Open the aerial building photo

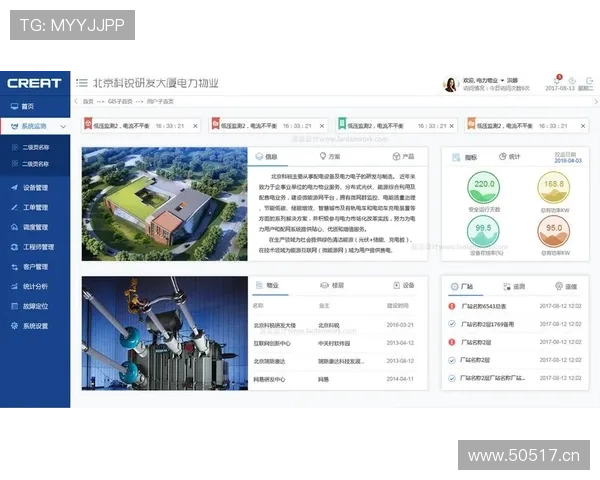pyautogui.click(x=165, y=204)
